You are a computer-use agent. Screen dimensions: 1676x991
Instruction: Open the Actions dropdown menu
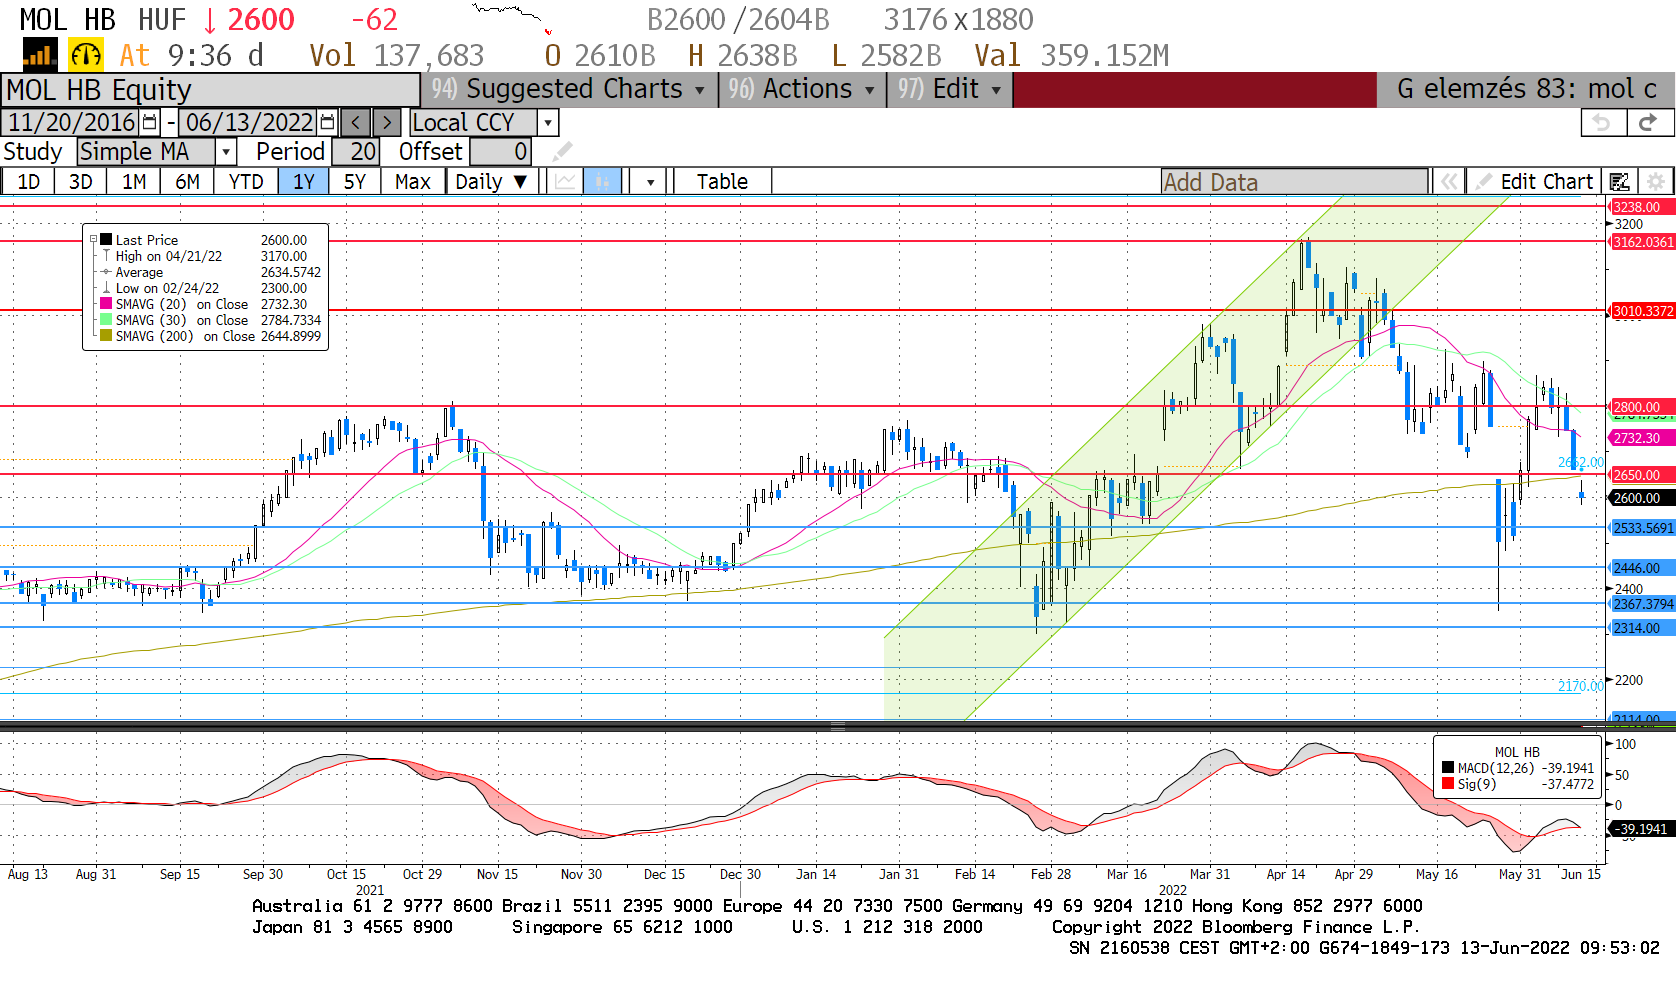pyautogui.click(x=803, y=89)
